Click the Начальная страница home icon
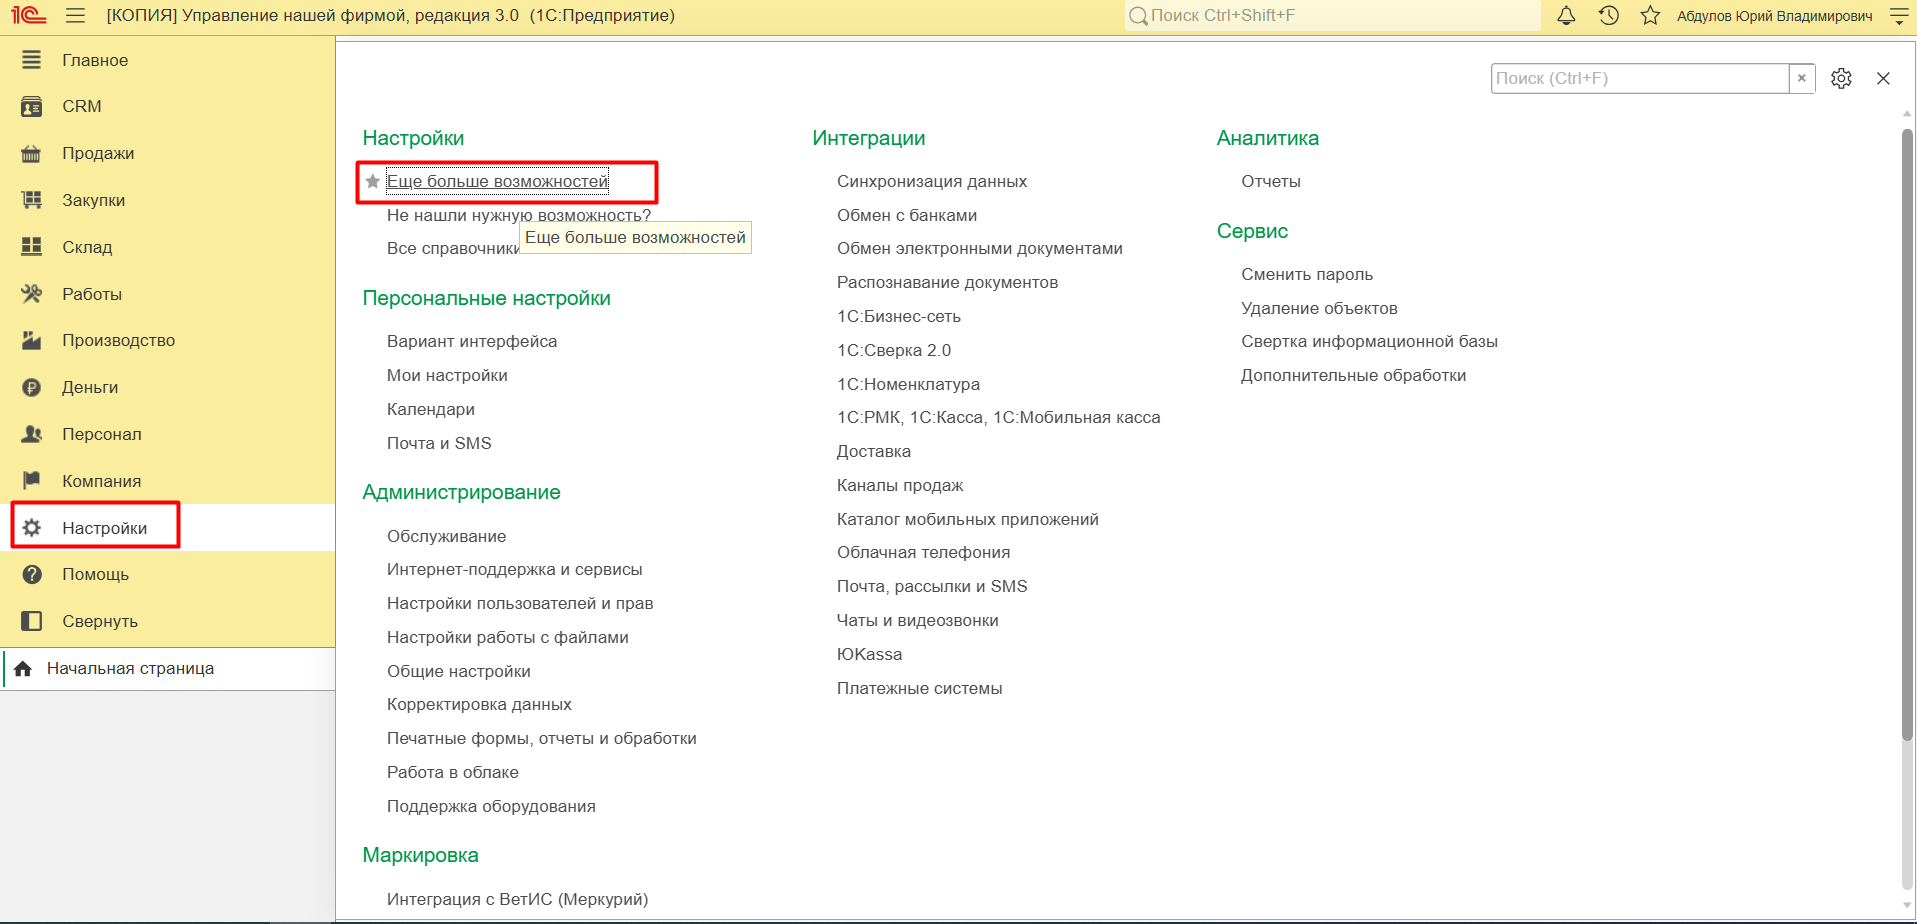1917x924 pixels. [23, 669]
